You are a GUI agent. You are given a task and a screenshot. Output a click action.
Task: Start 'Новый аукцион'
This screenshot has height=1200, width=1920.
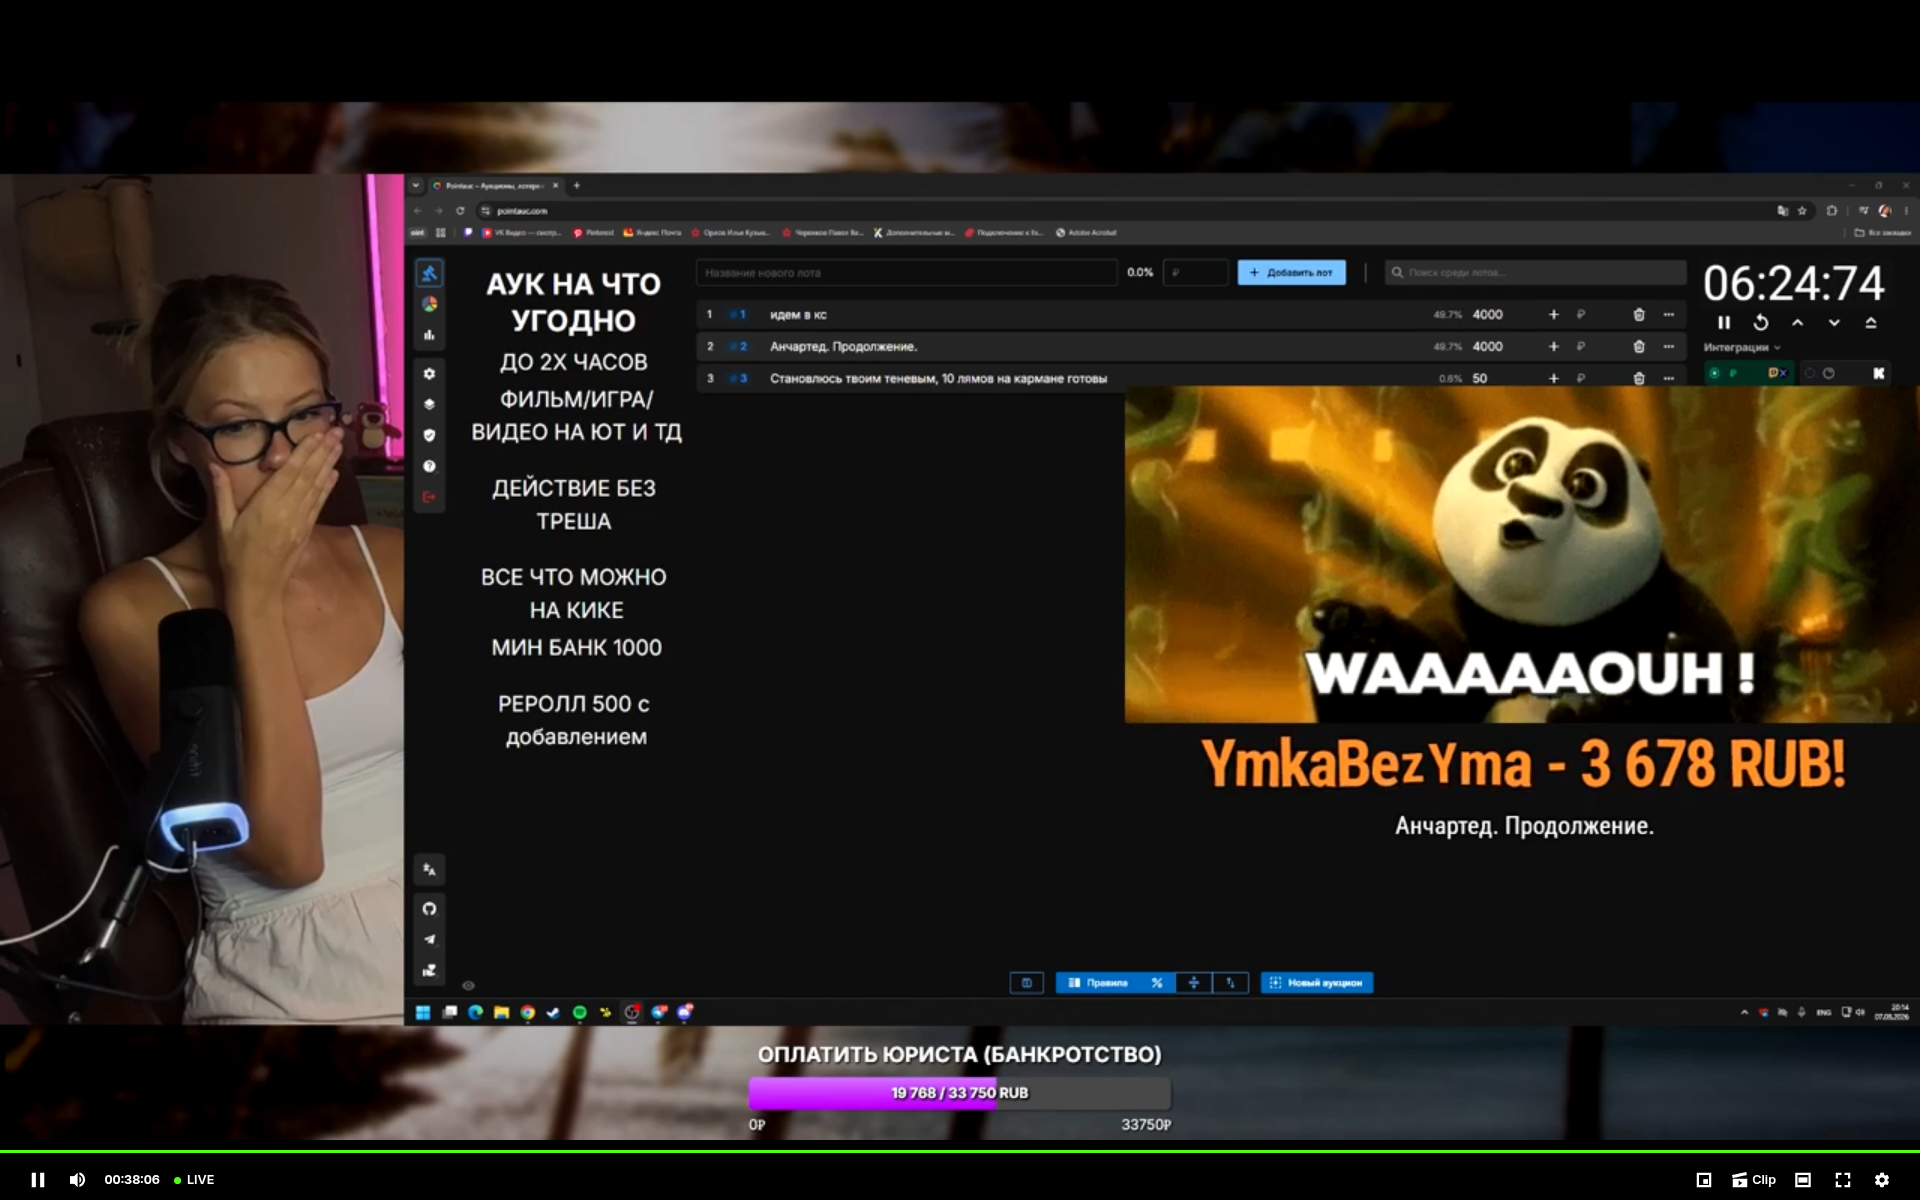coord(1317,983)
